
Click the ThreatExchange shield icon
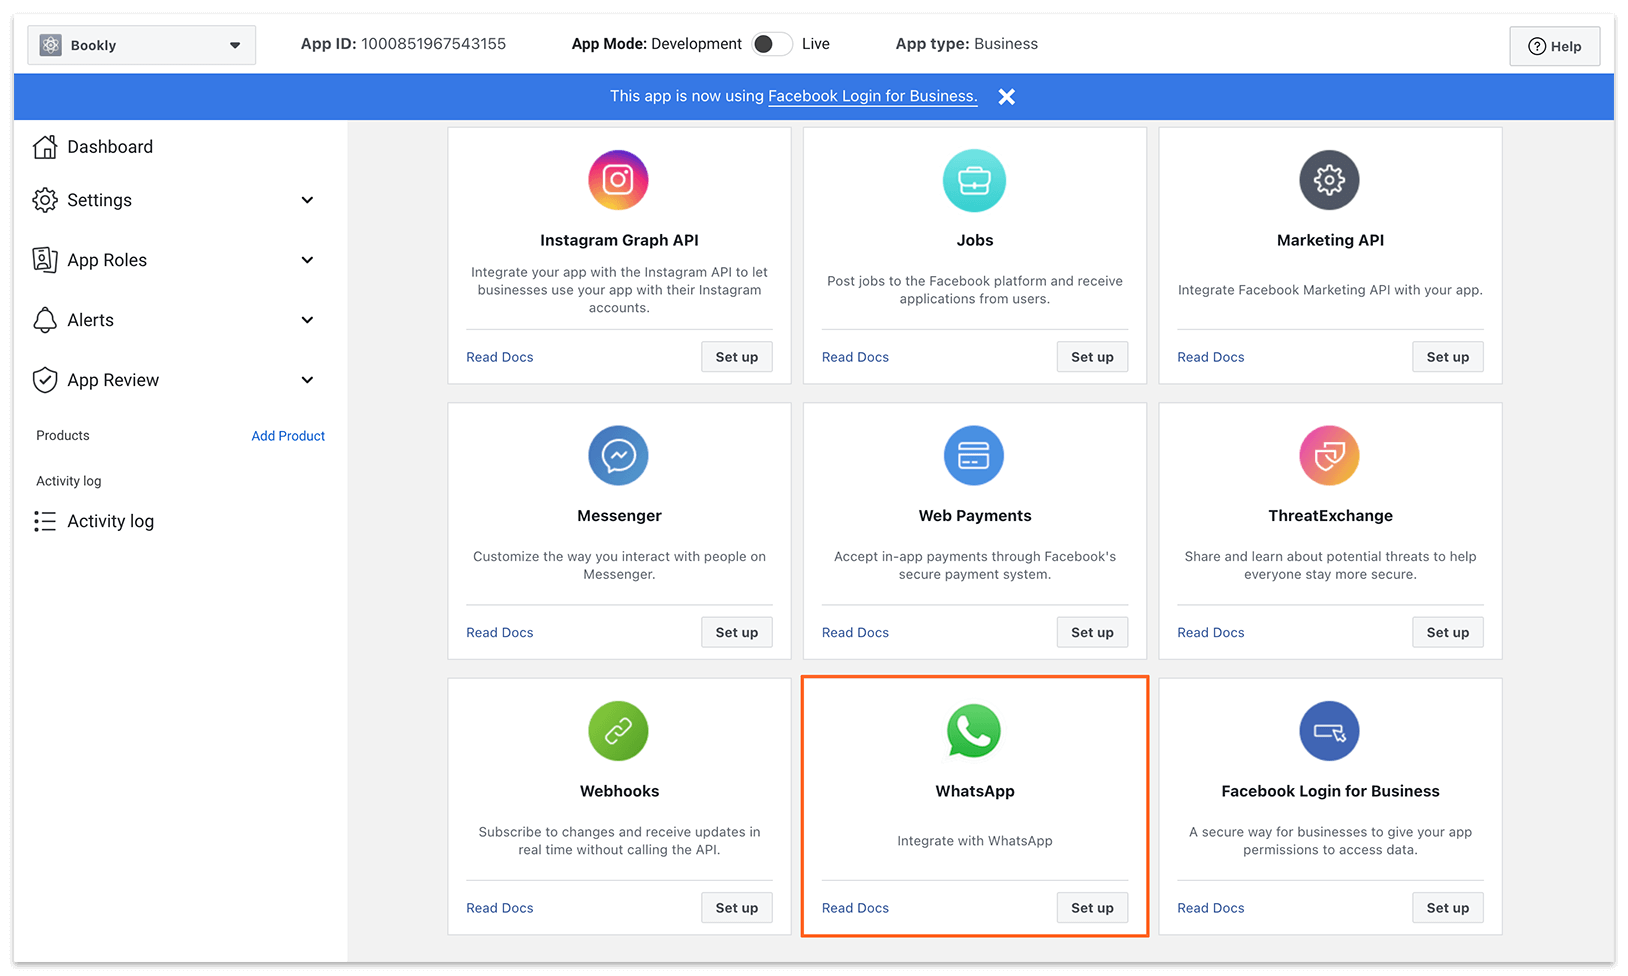point(1329,456)
